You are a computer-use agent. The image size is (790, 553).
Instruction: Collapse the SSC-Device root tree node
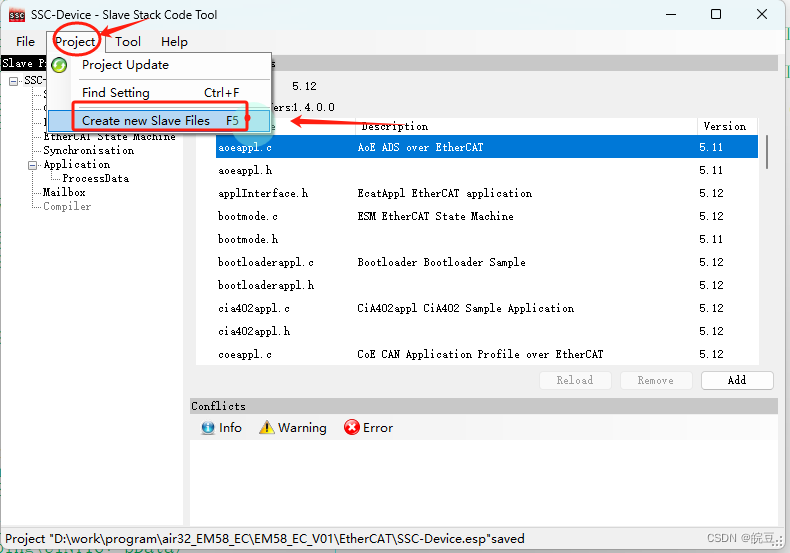[x=14, y=81]
